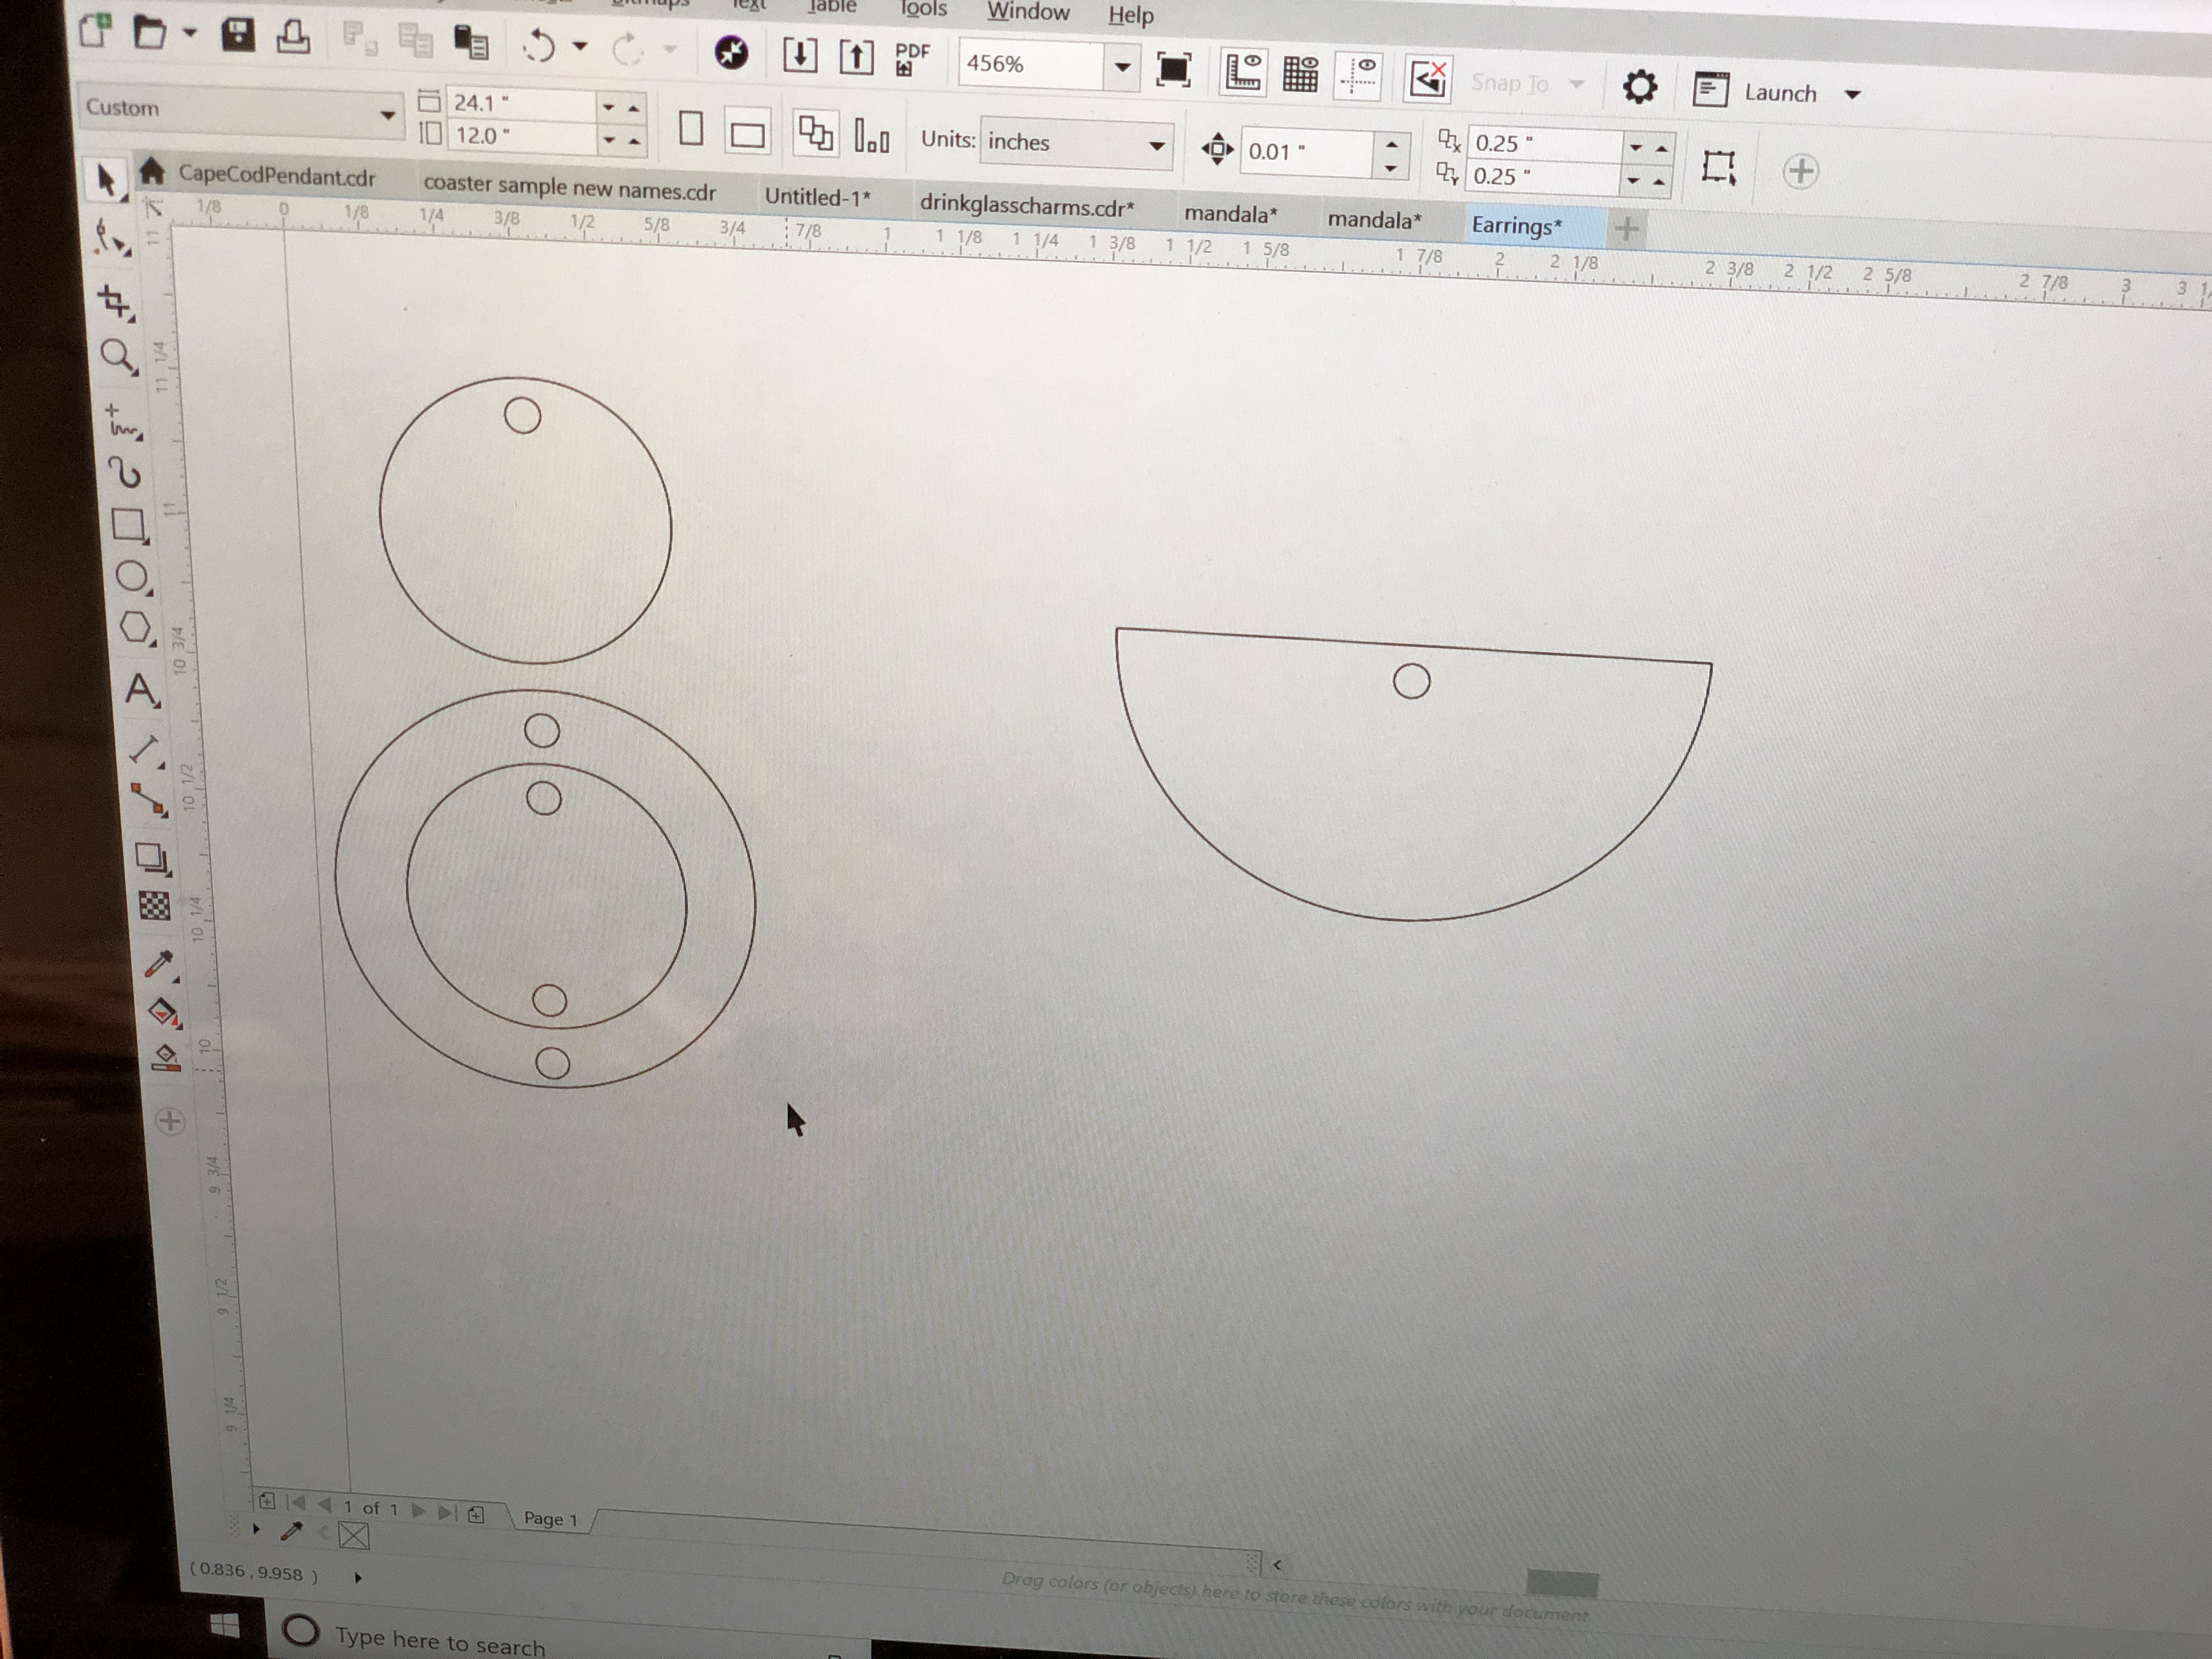Open the Help menu
This screenshot has width=2212, height=1659.
tap(1131, 14)
